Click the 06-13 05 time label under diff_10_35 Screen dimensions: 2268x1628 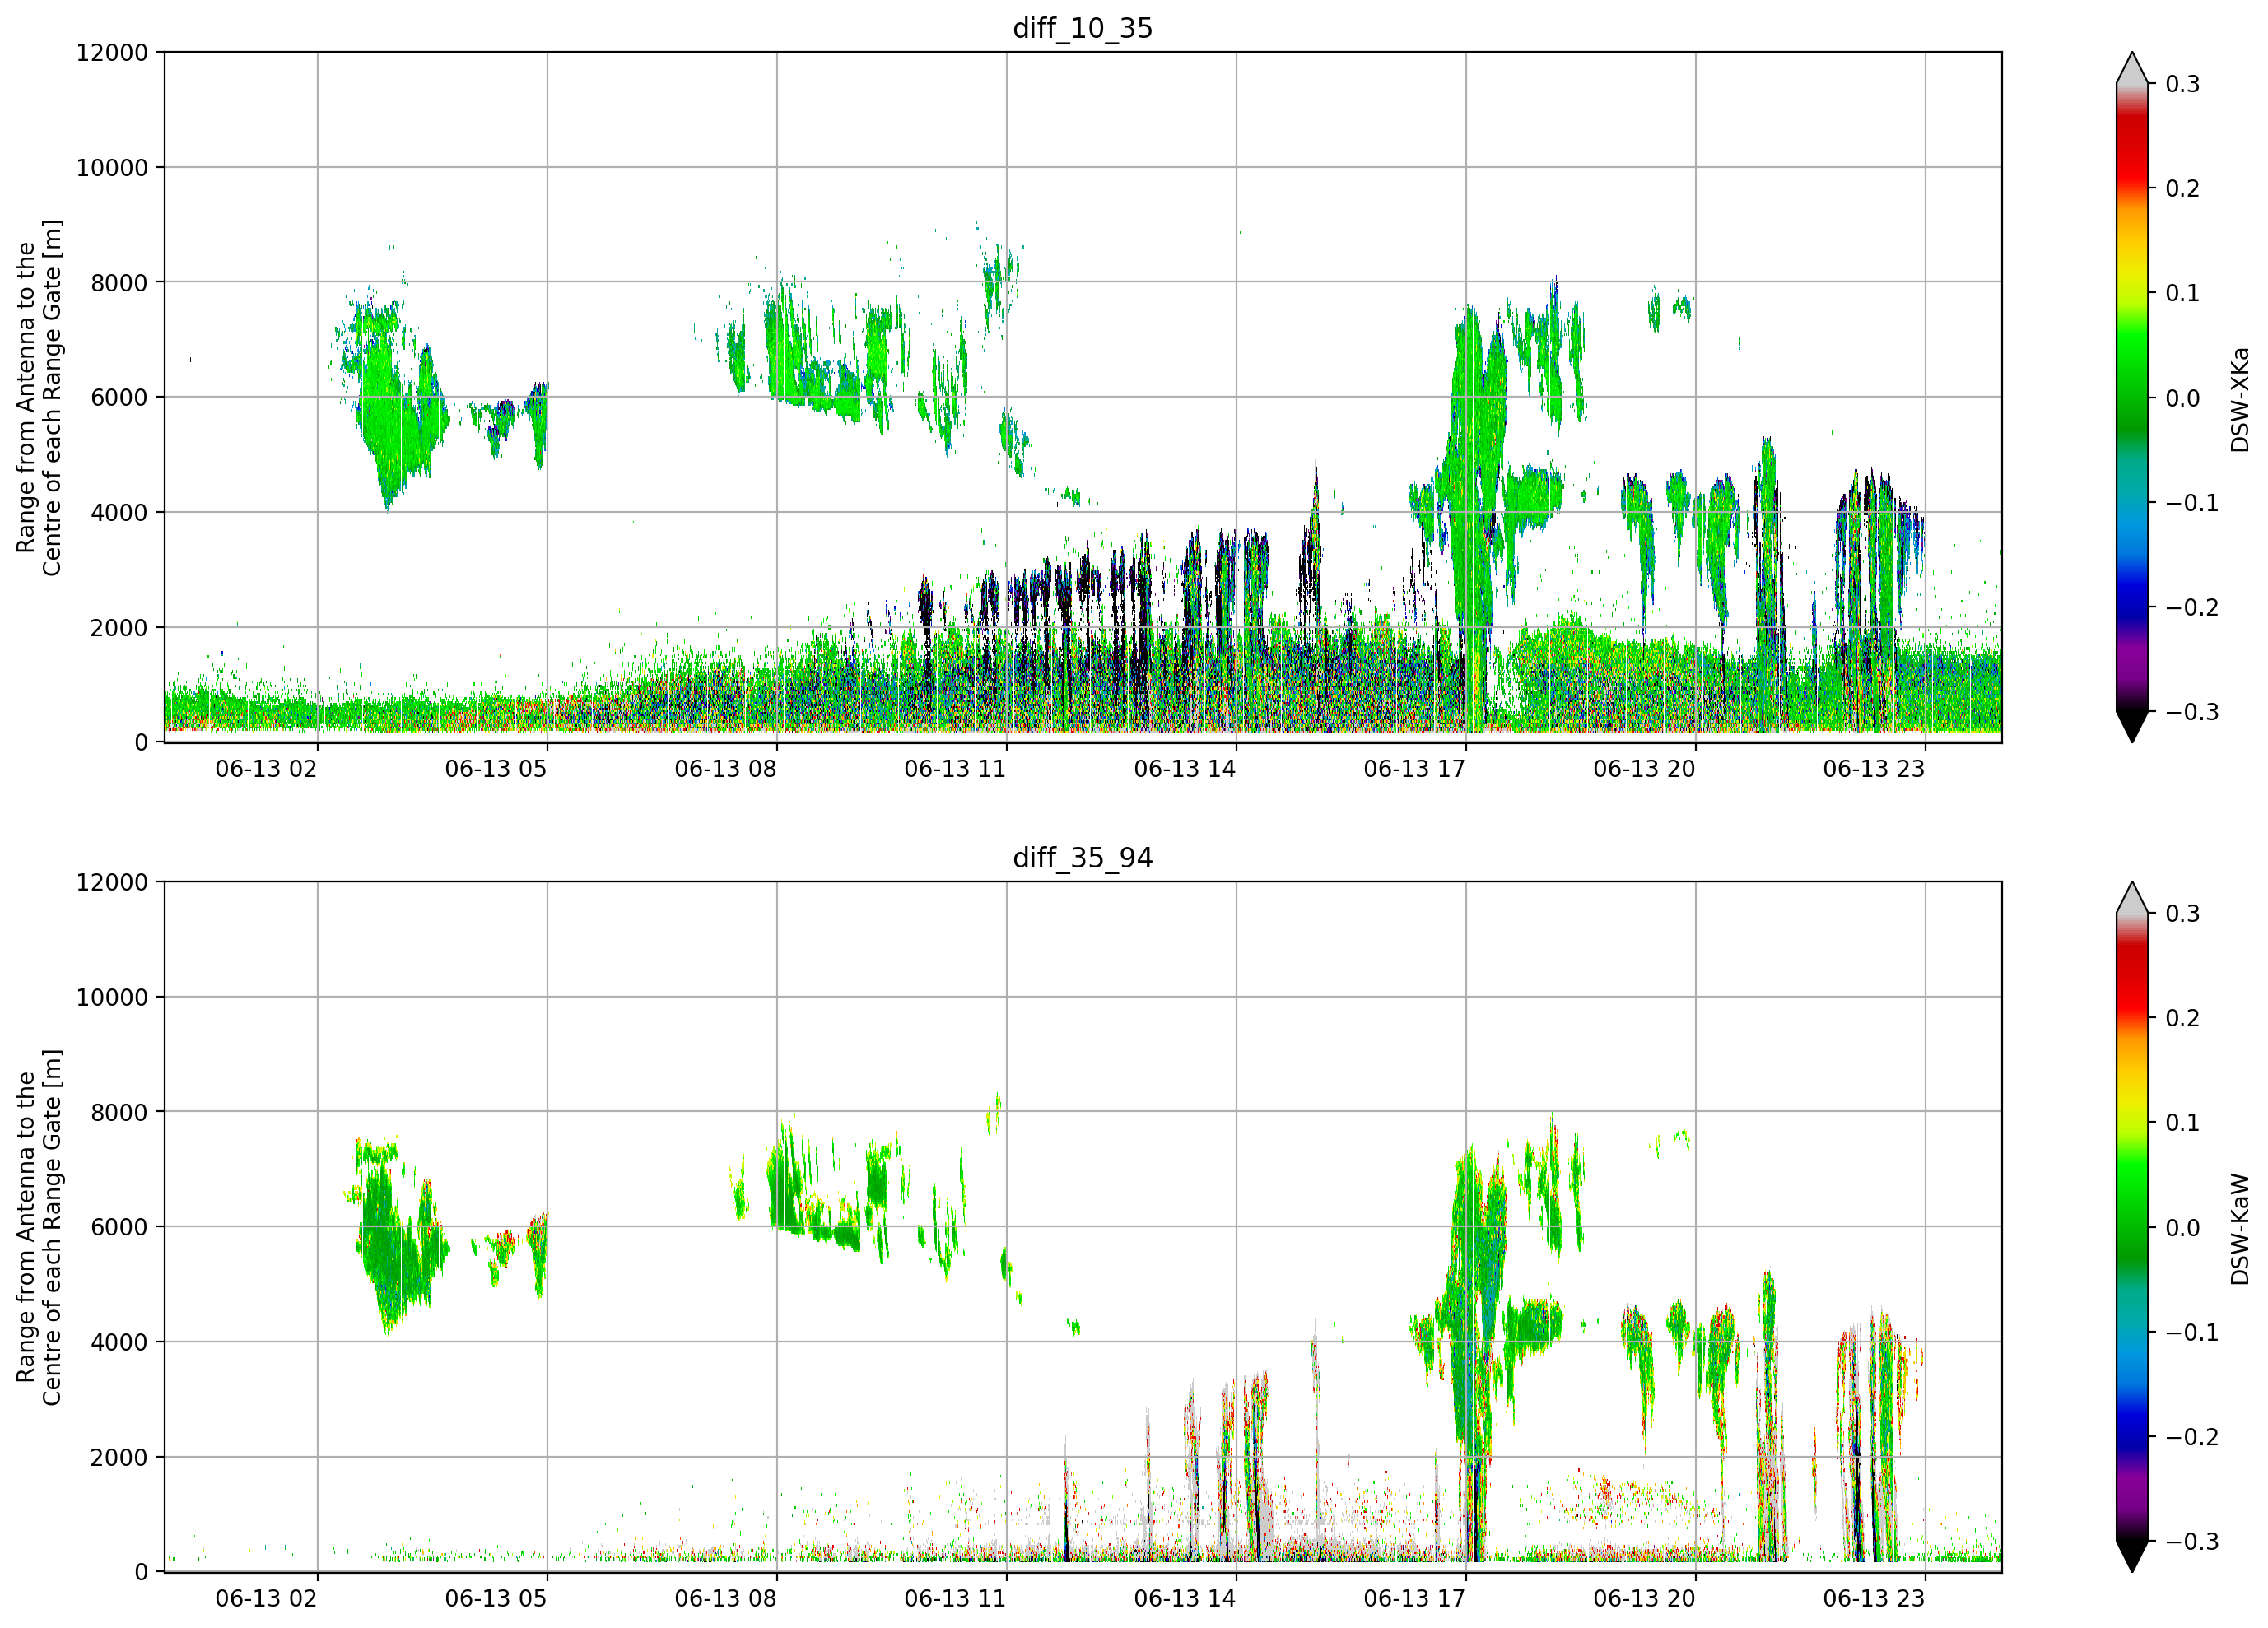tap(496, 769)
